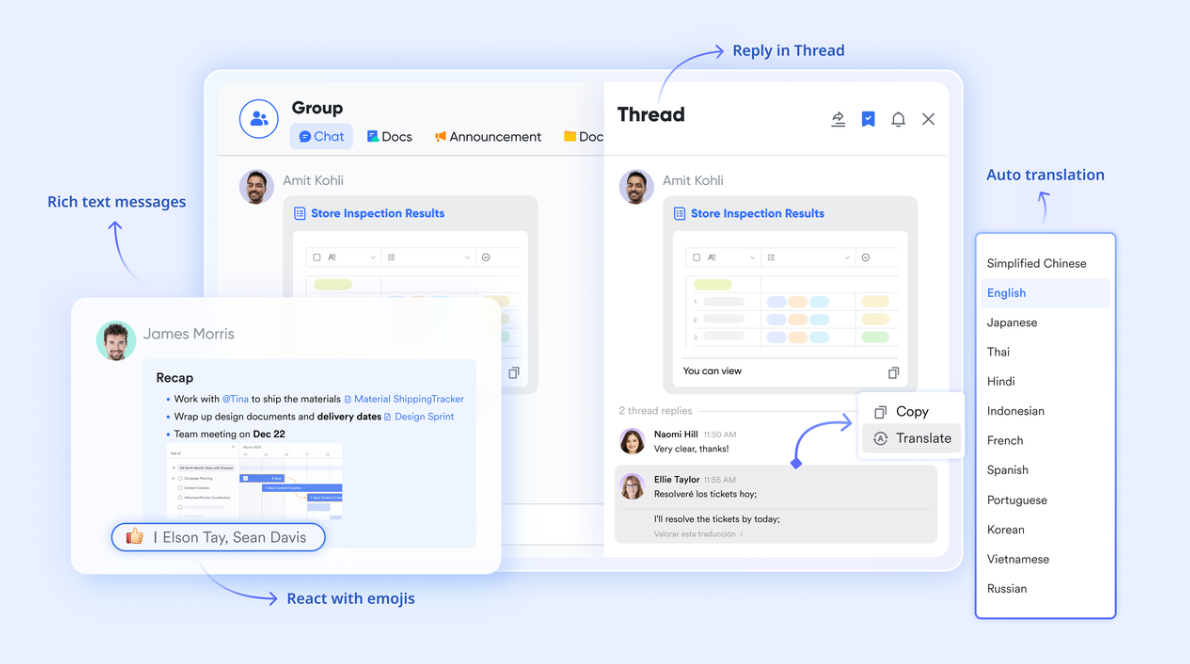
Task: Select English in the language list
Action: click(1045, 293)
